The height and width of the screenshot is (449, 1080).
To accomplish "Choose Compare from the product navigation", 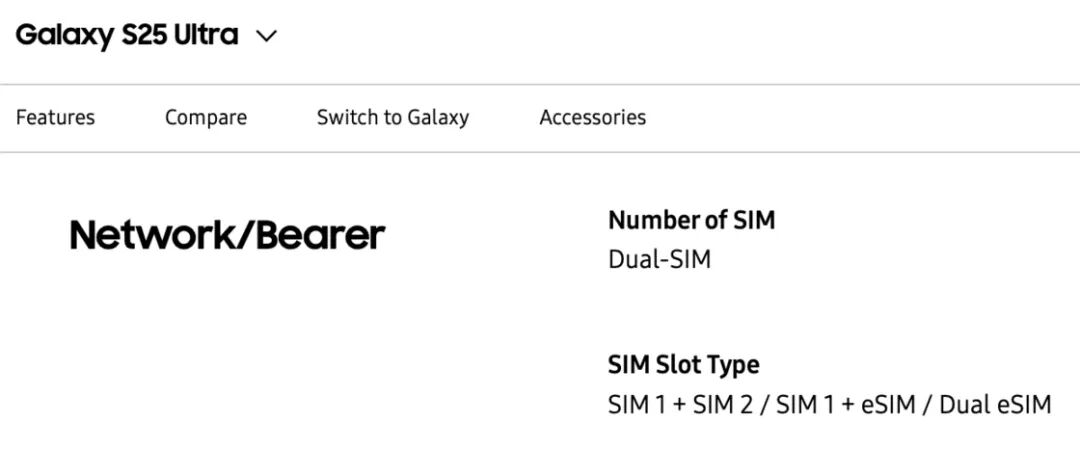I will 206,118.
